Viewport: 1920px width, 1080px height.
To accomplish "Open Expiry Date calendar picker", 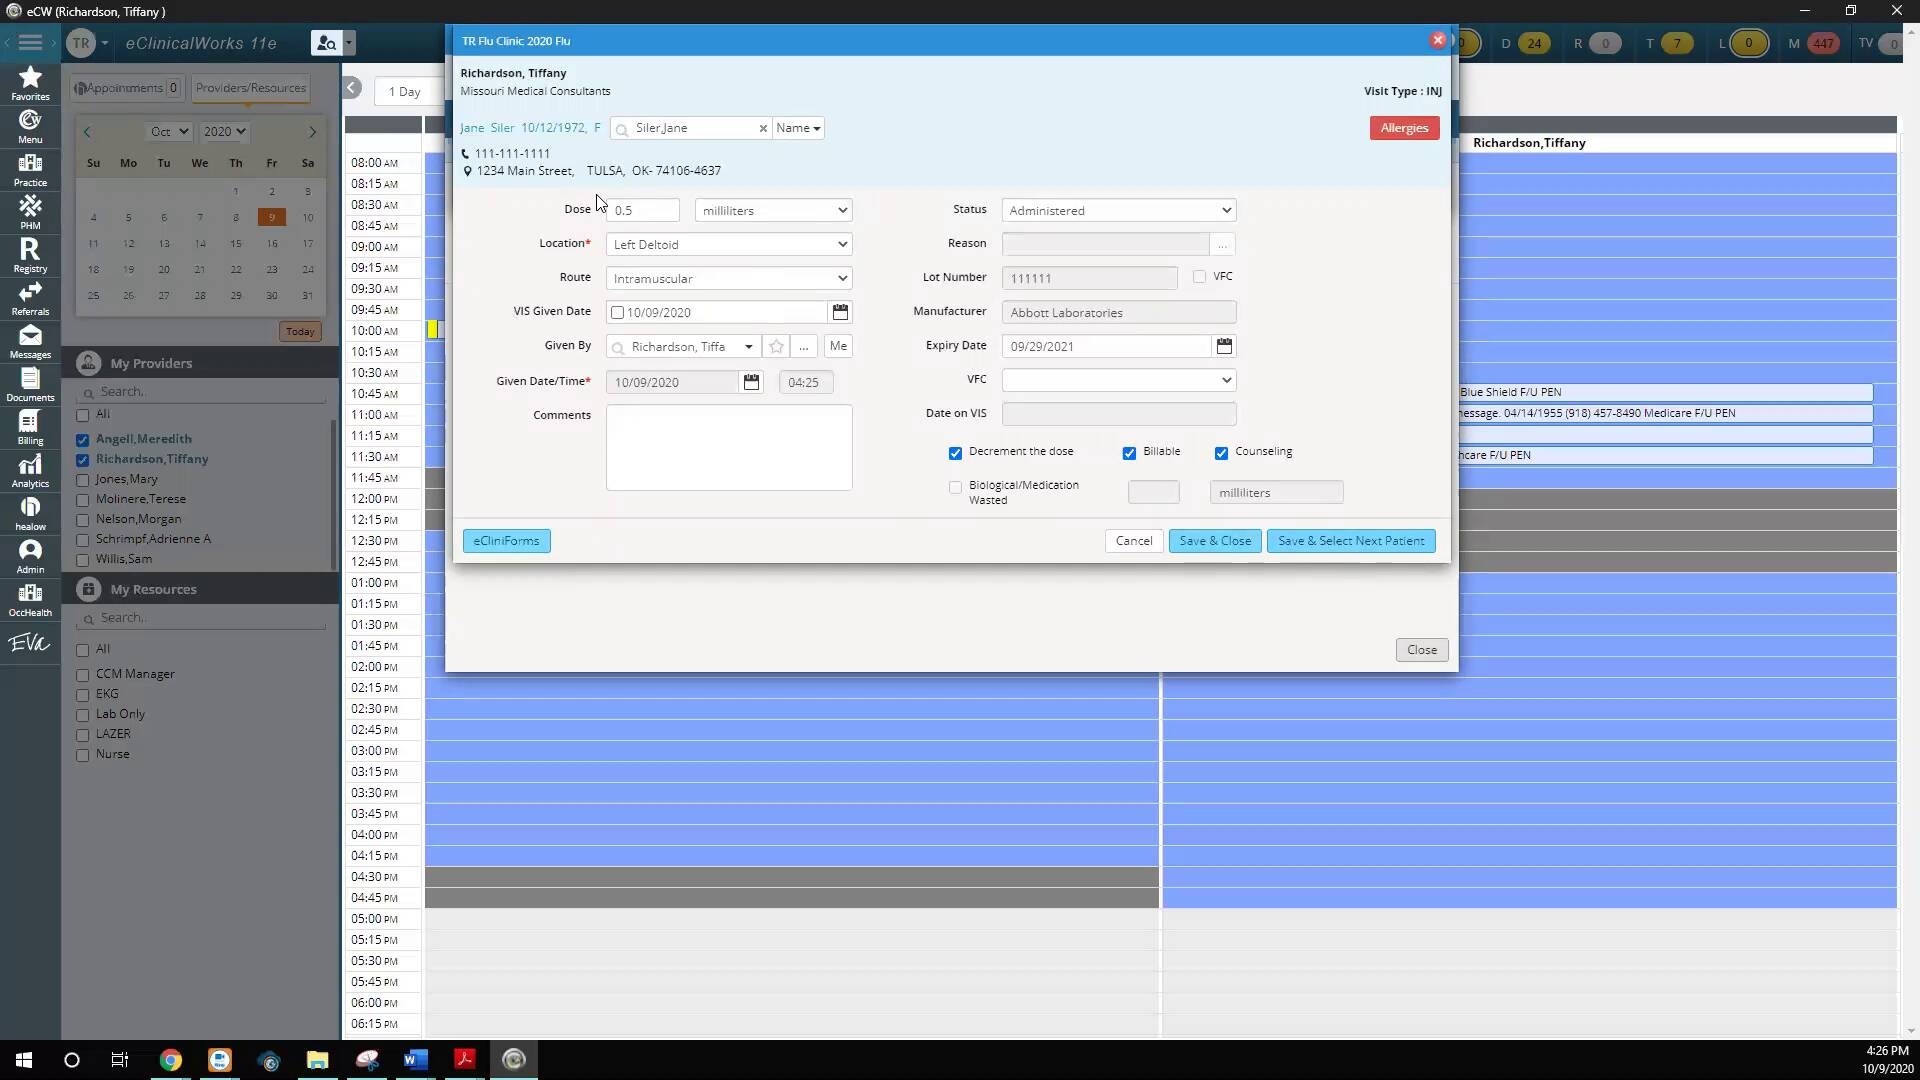I will [1224, 346].
